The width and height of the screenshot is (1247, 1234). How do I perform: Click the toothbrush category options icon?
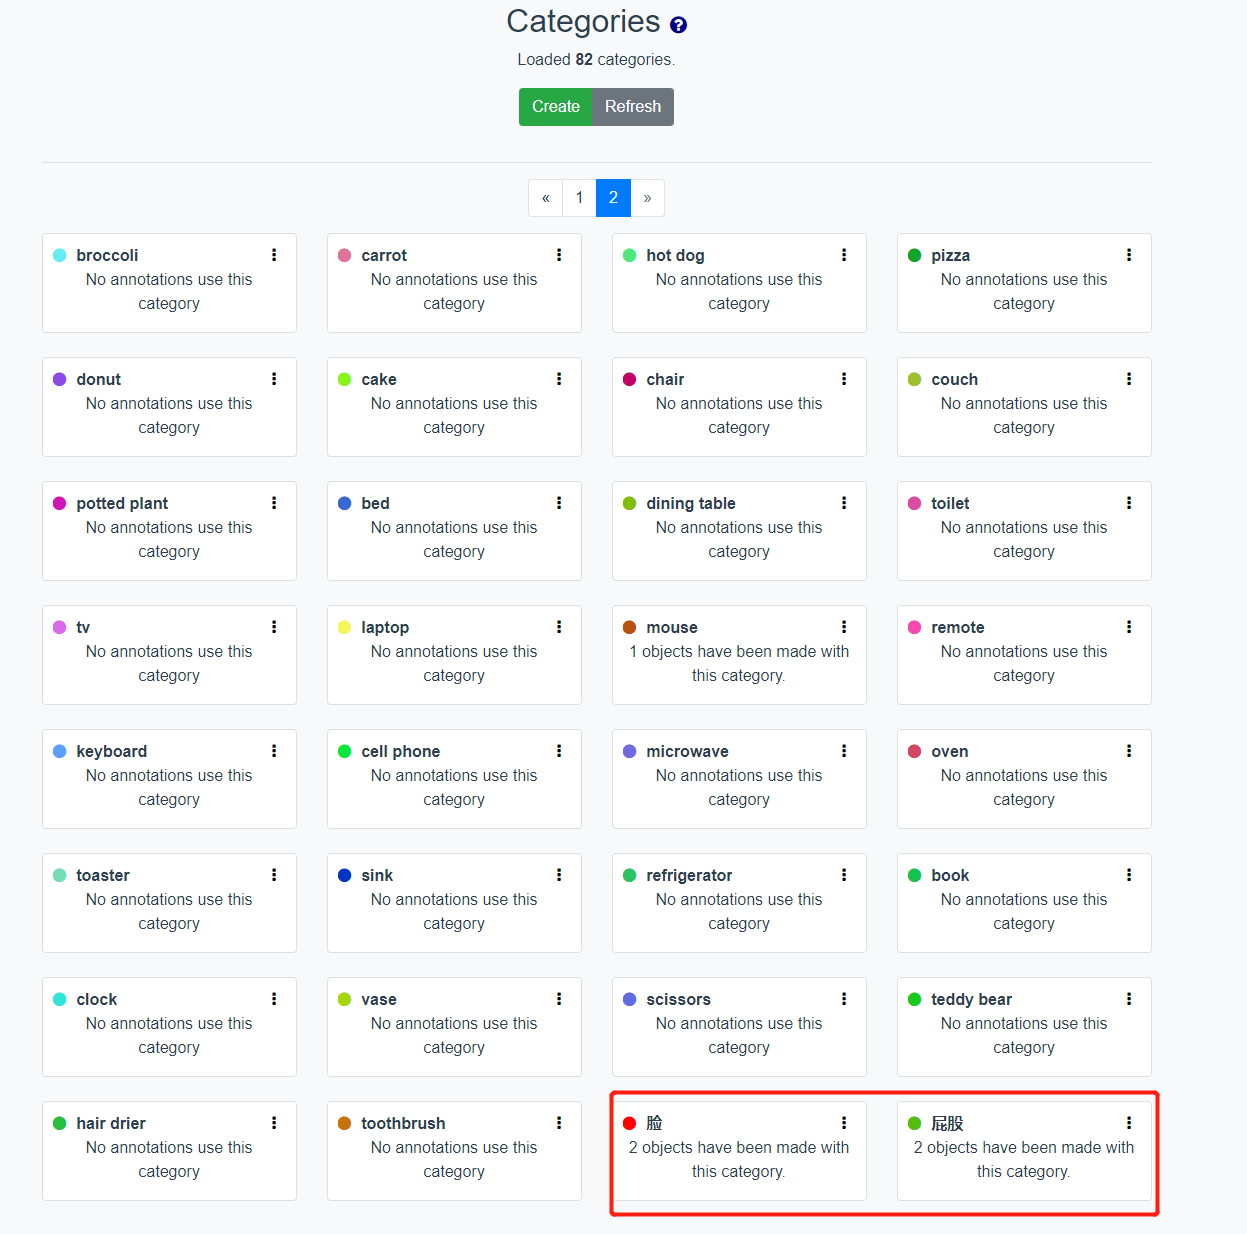click(x=559, y=1123)
